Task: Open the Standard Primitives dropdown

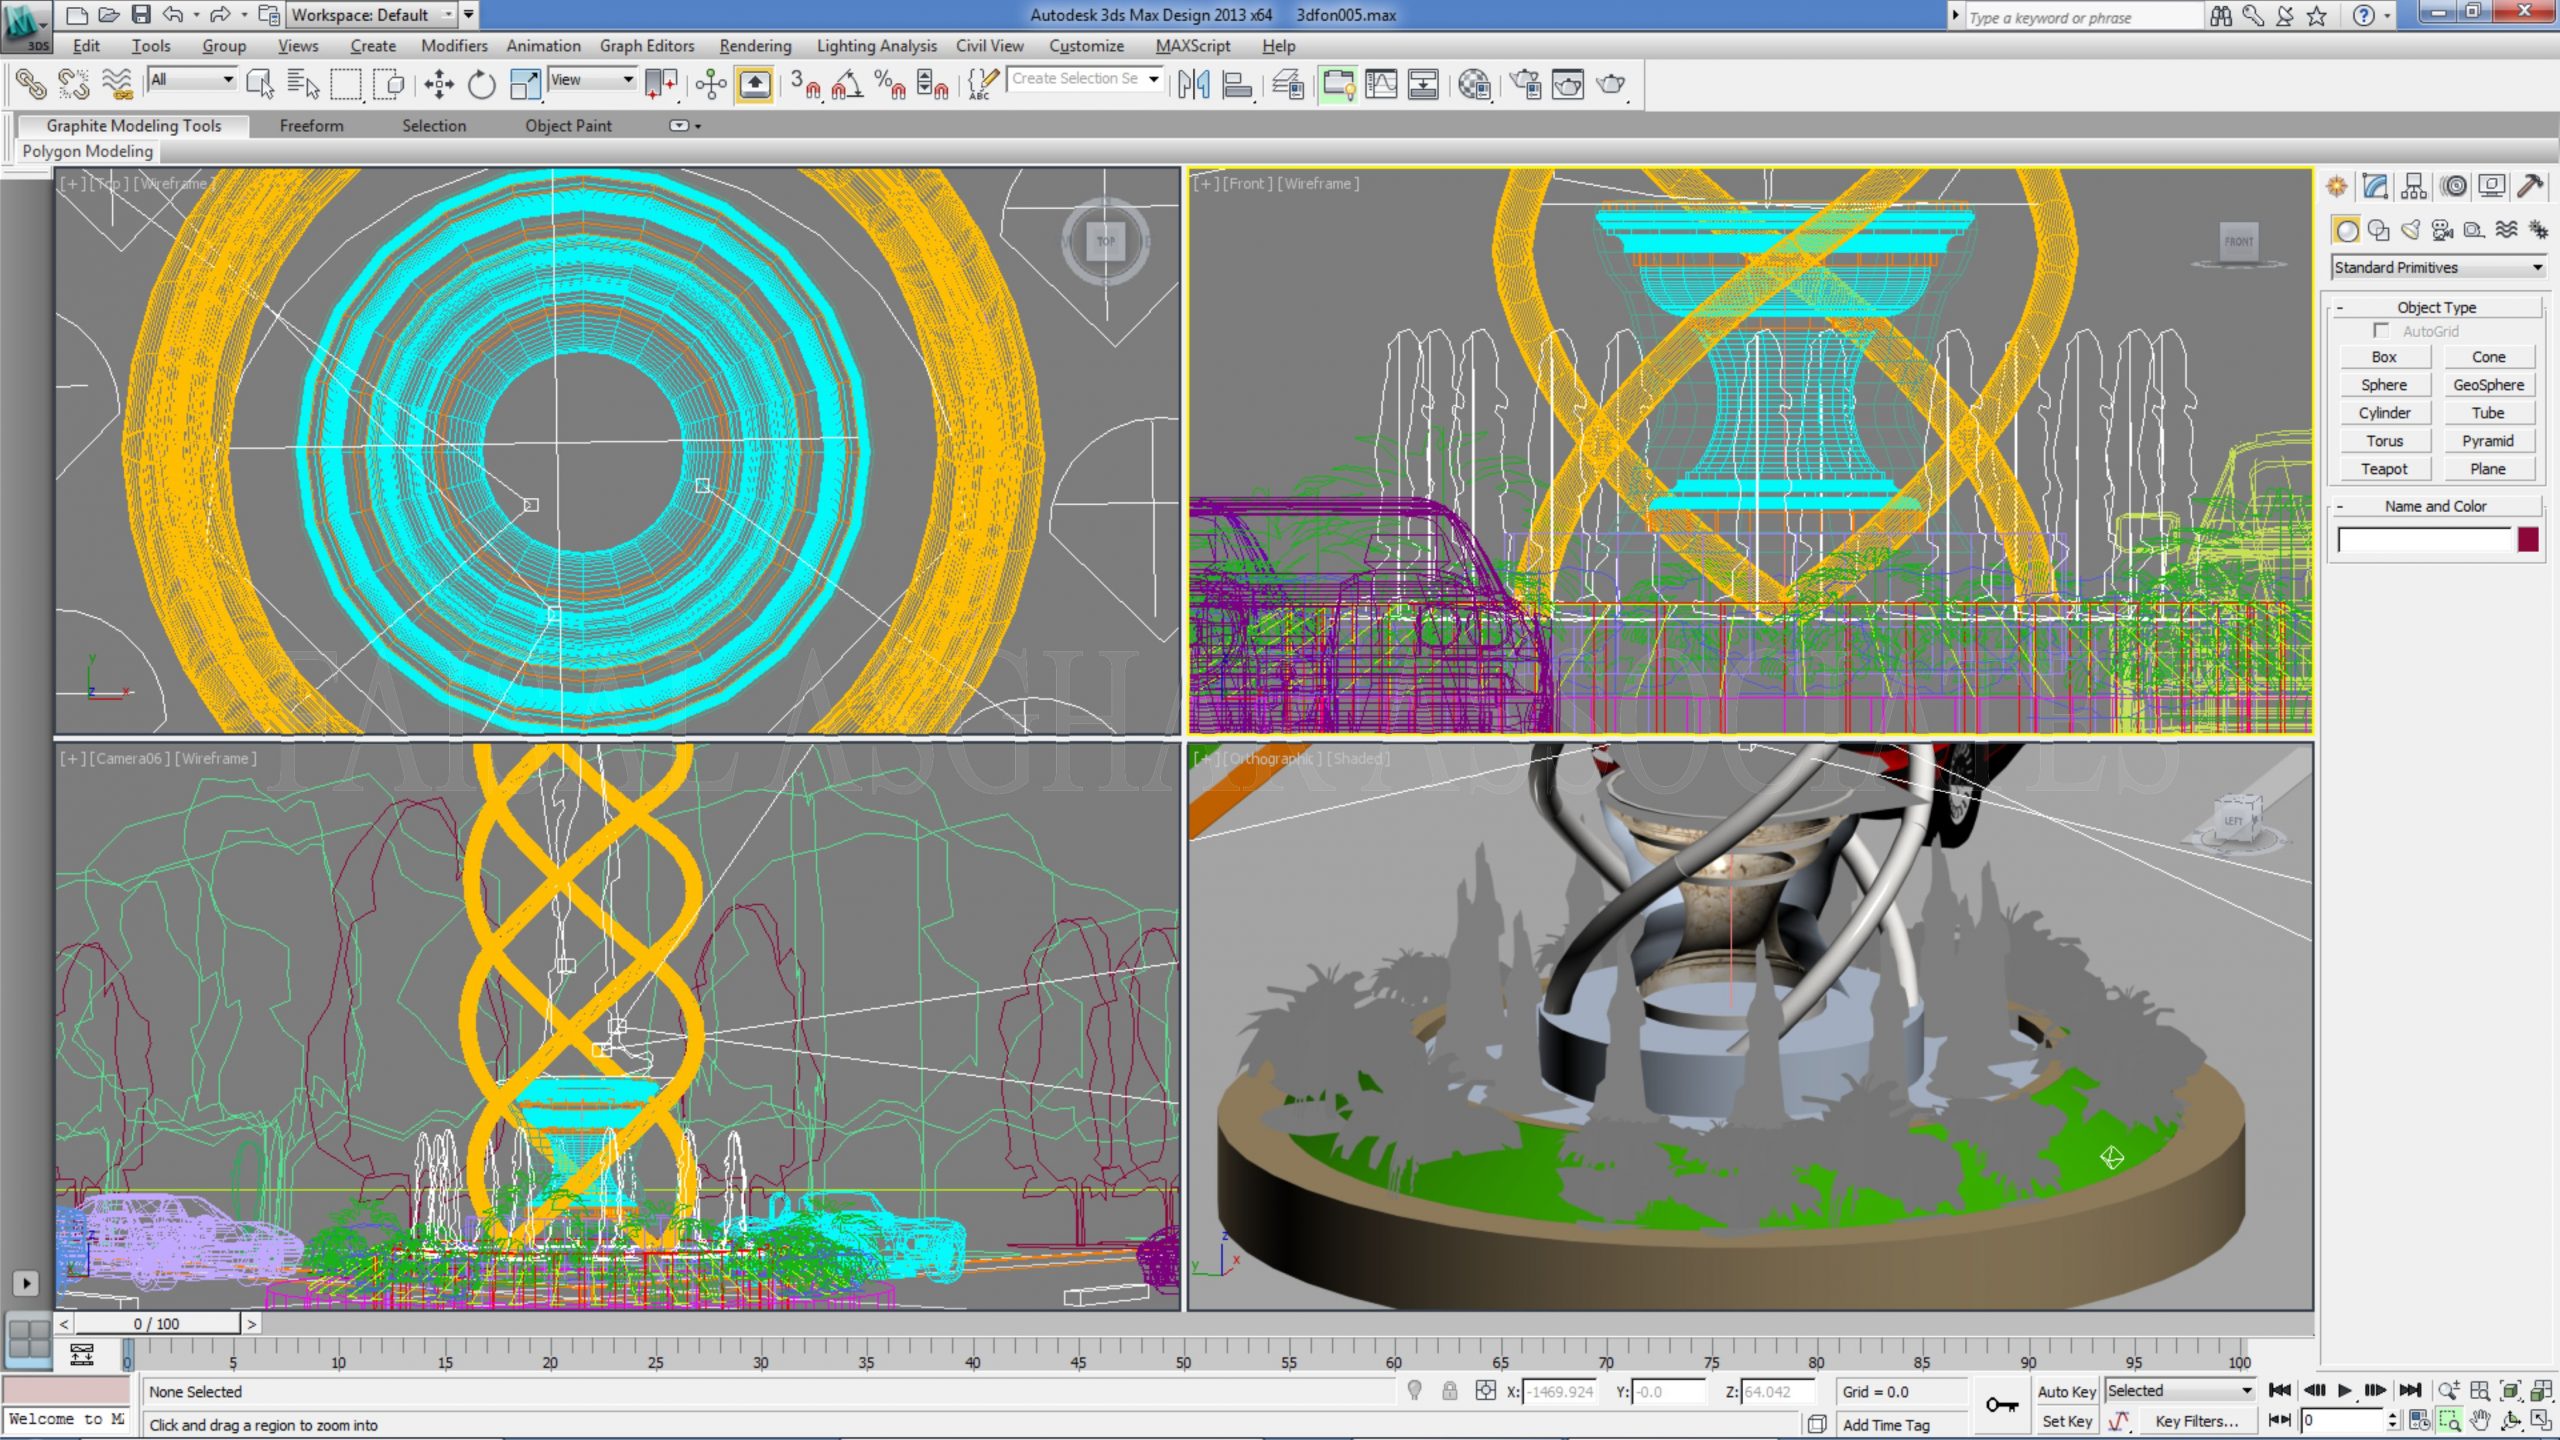Action: point(2437,267)
